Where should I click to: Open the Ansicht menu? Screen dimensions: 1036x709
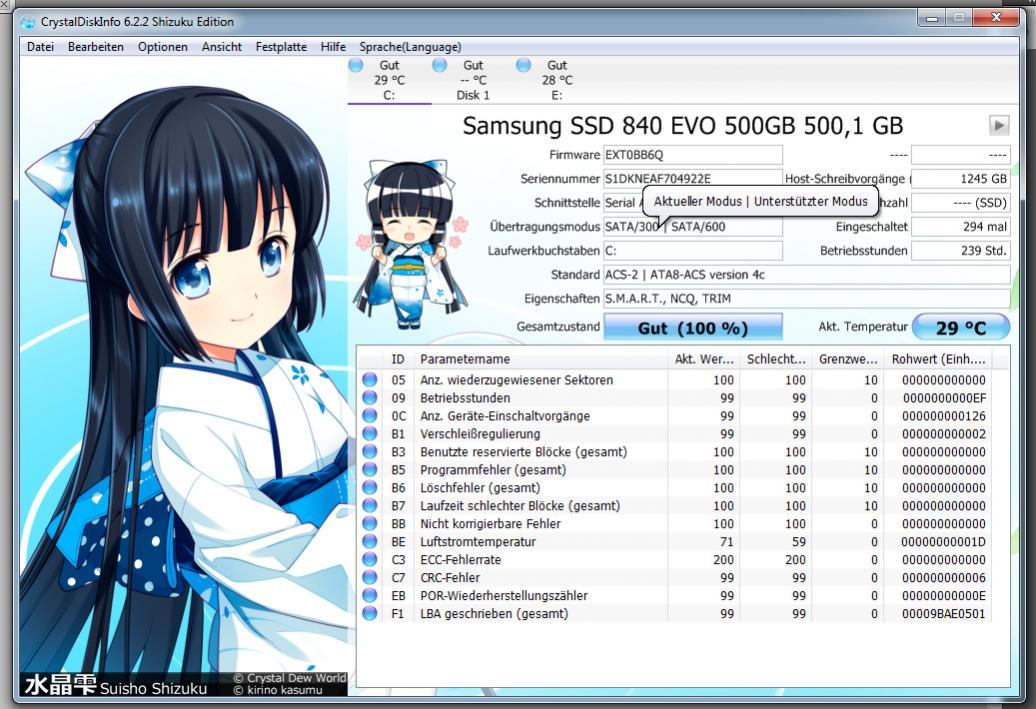click(x=221, y=47)
